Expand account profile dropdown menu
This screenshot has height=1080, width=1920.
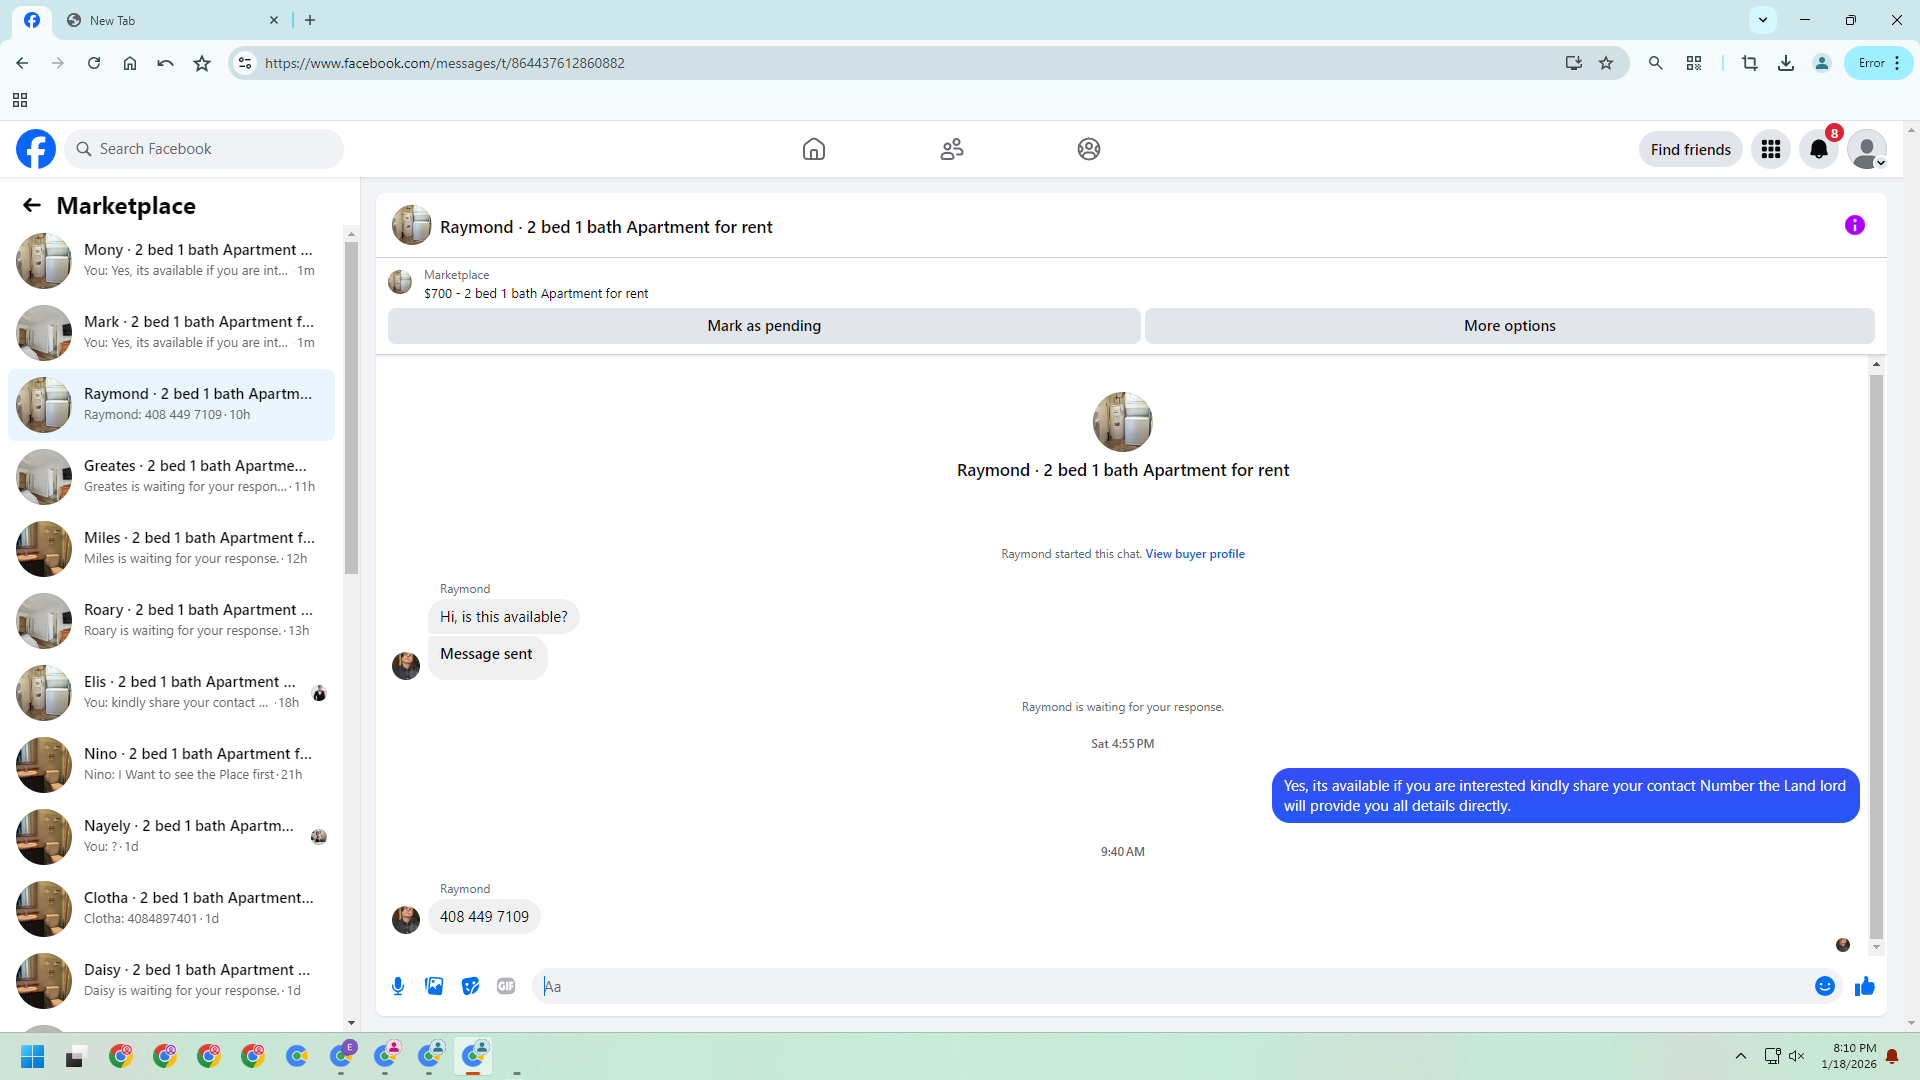(1866, 149)
